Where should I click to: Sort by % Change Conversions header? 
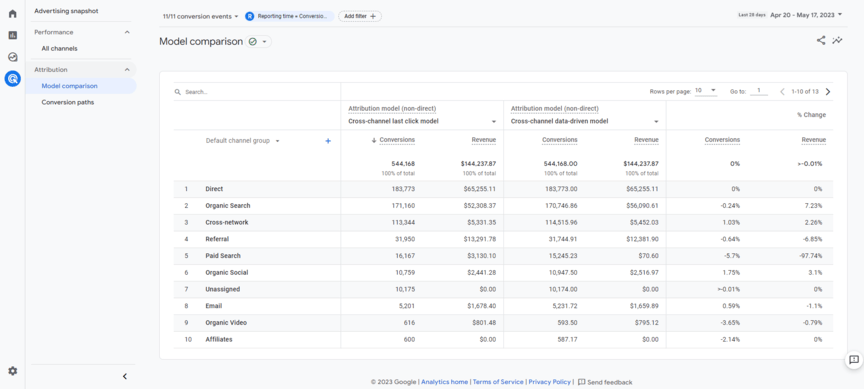(x=722, y=140)
